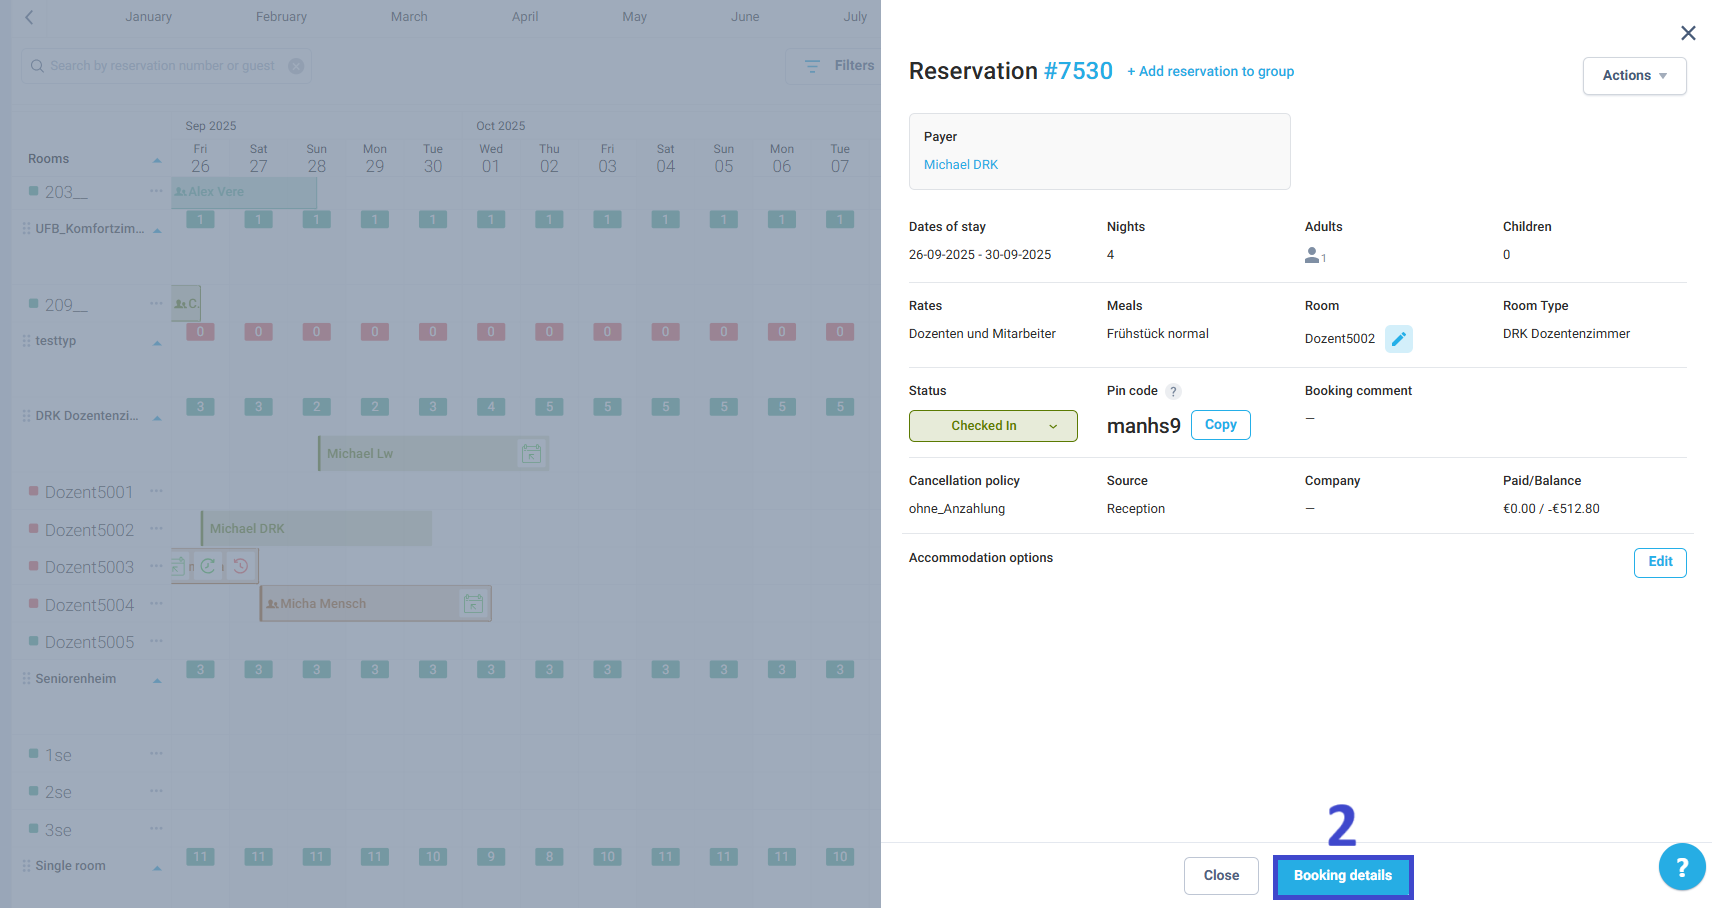
Task: Click the magnifier icon in the search bar
Action: 37,65
